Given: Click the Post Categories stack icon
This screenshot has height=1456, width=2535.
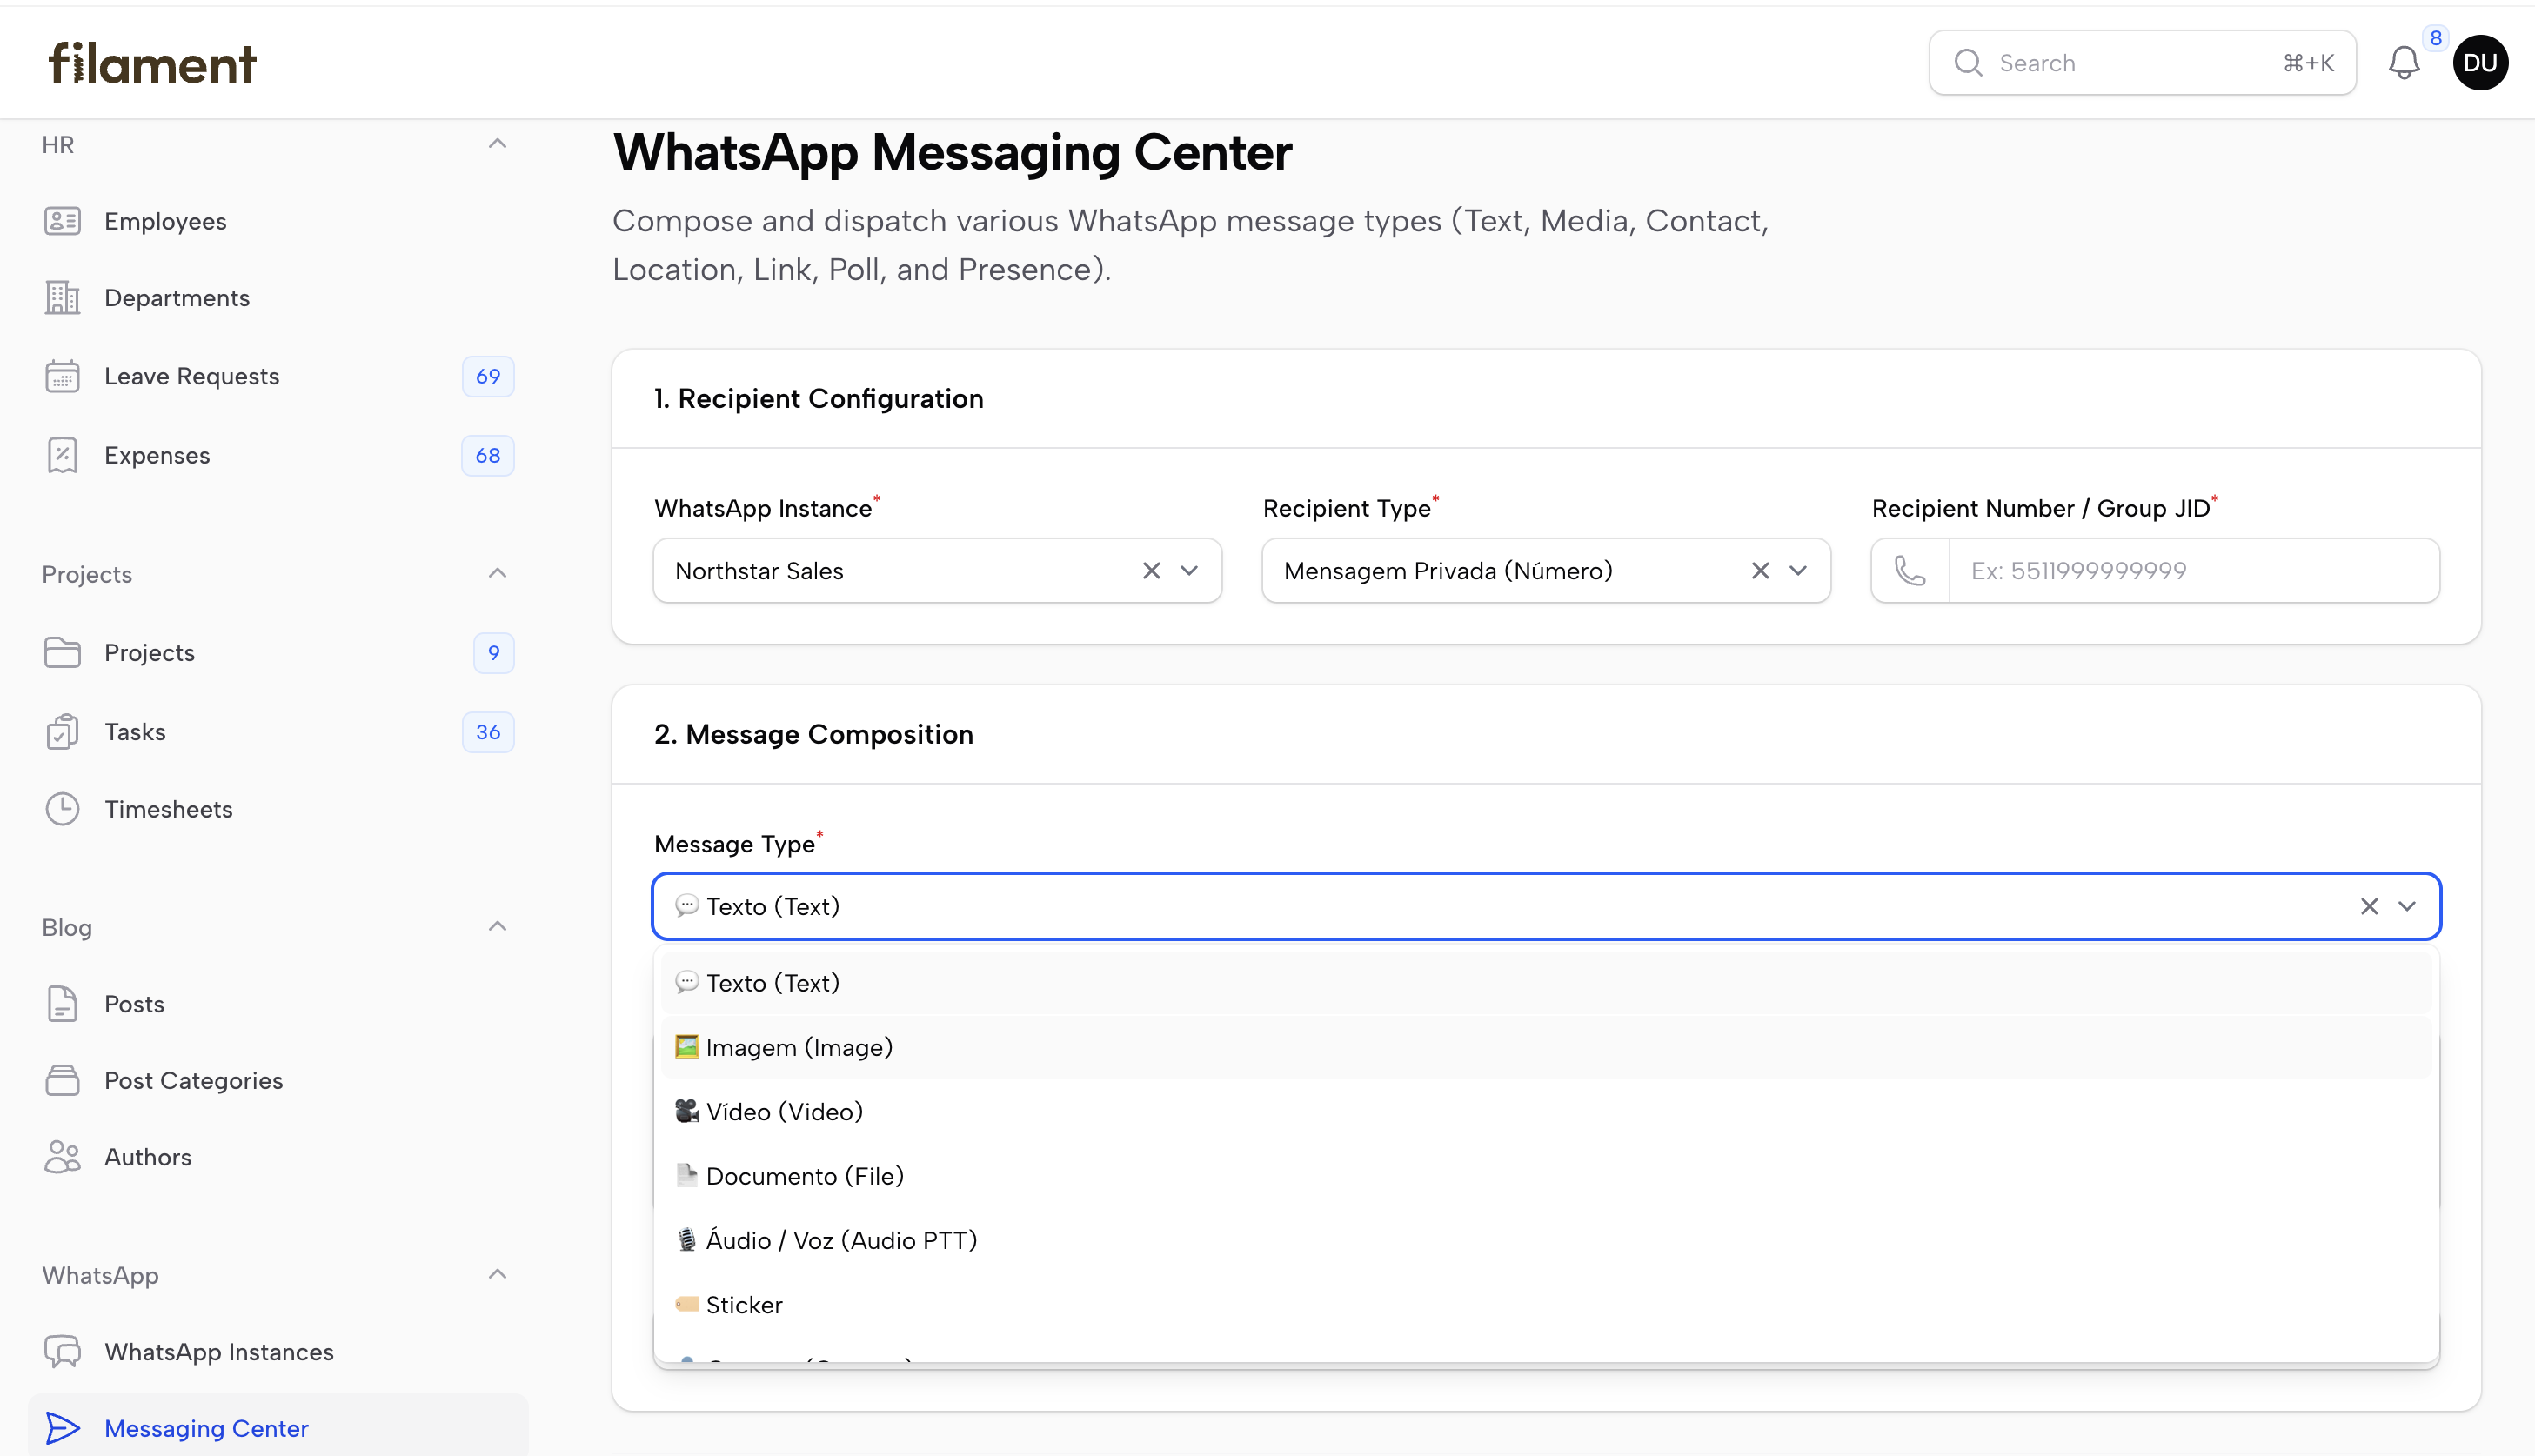Looking at the screenshot, I should click(x=62, y=1080).
